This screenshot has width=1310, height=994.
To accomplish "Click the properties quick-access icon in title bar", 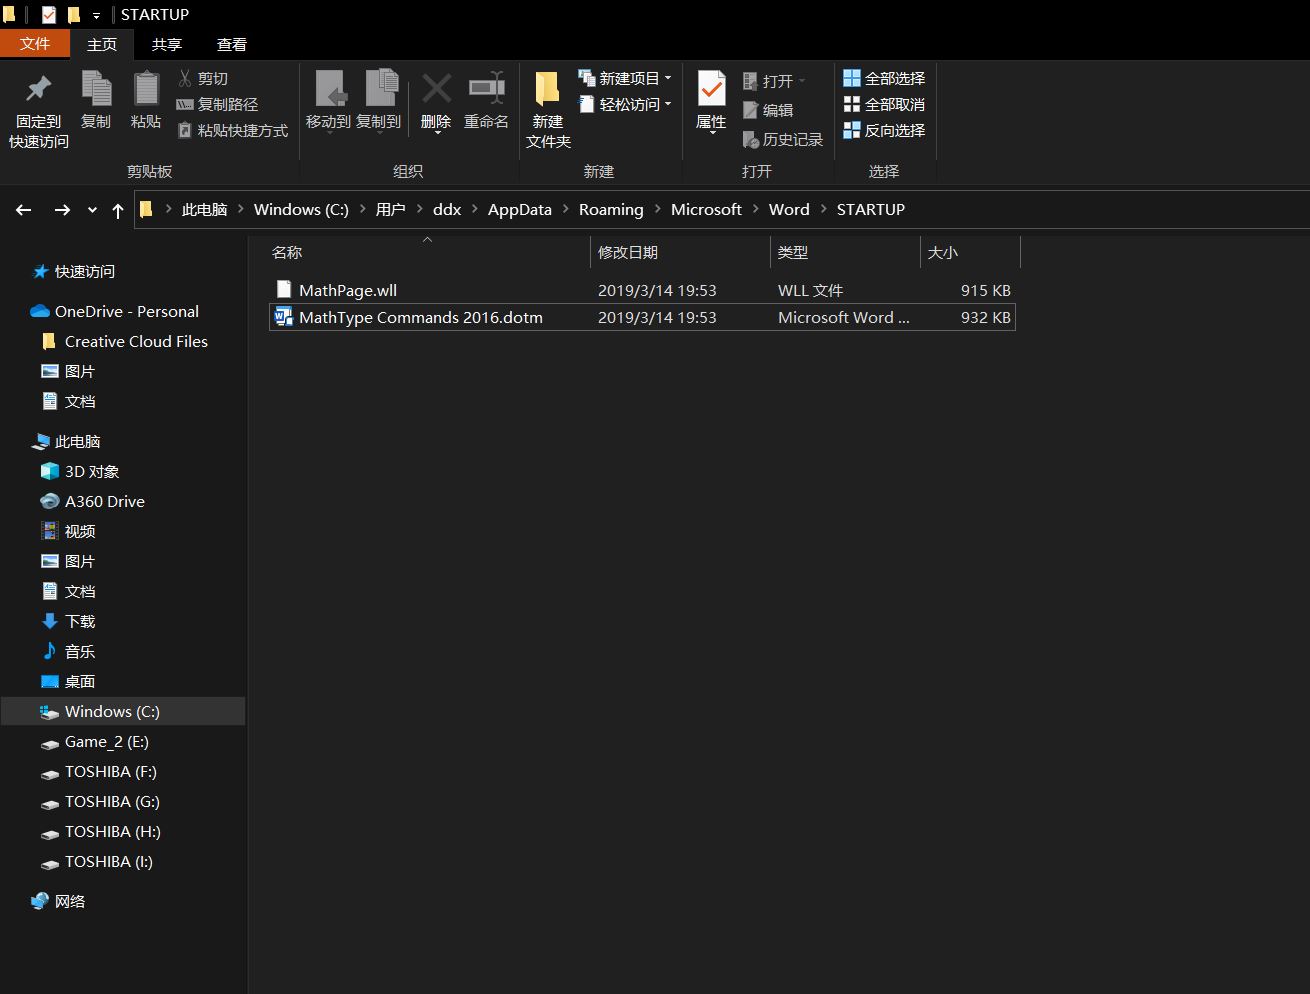I will (49, 15).
